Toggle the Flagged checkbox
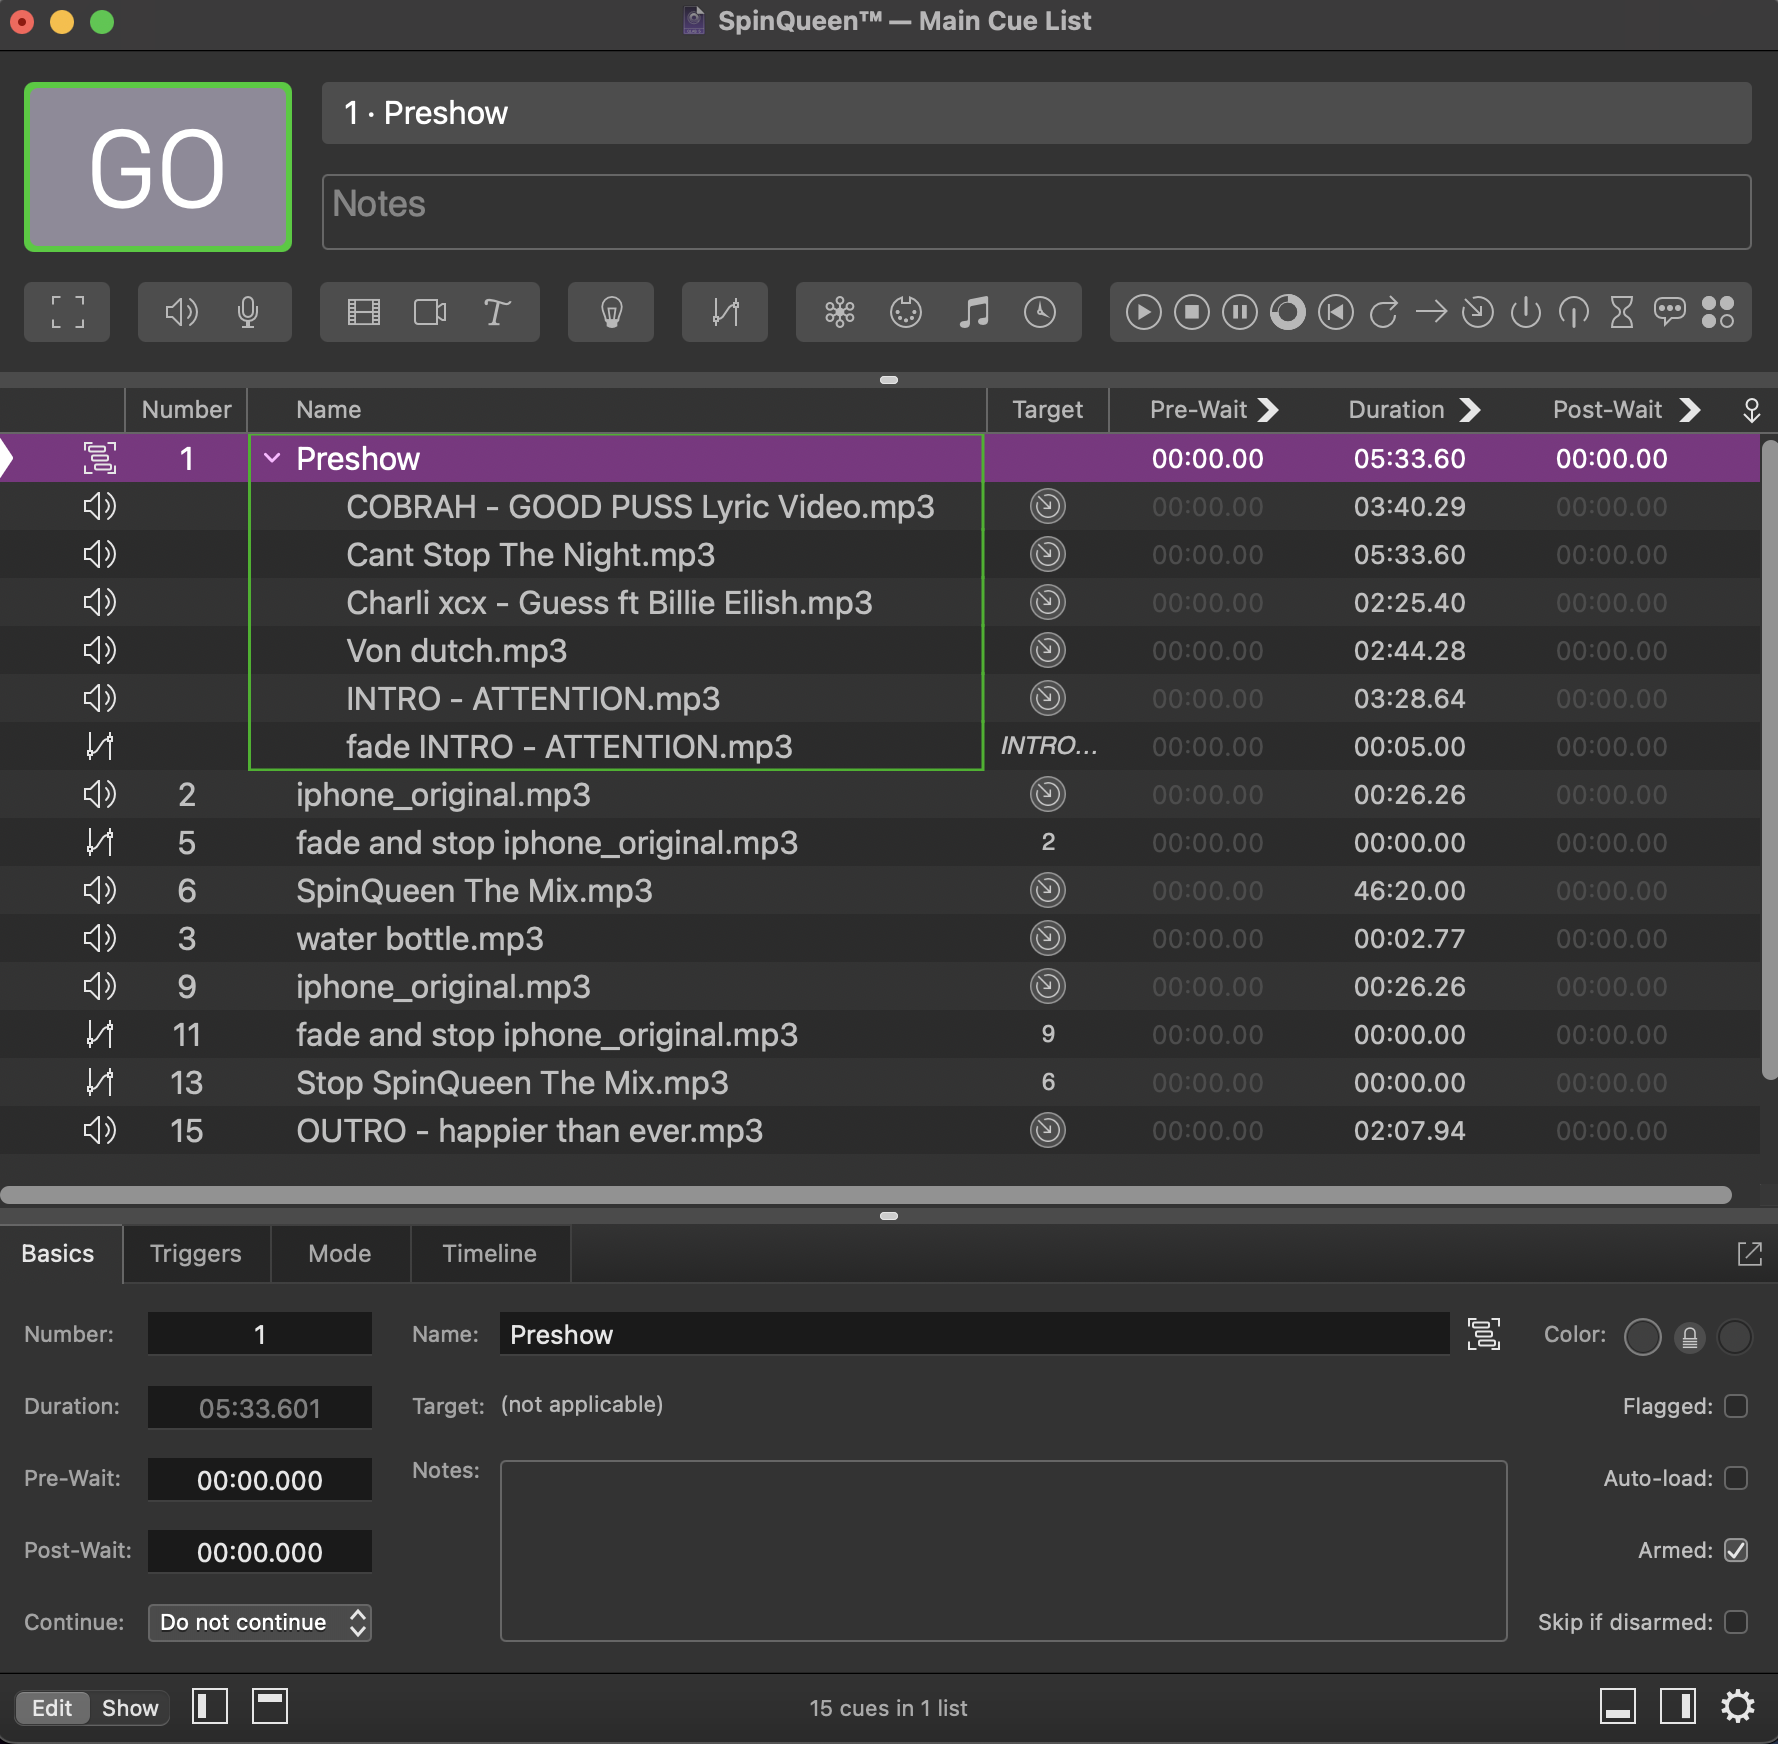The height and width of the screenshot is (1744, 1778). pyautogui.click(x=1736, y=1406)
